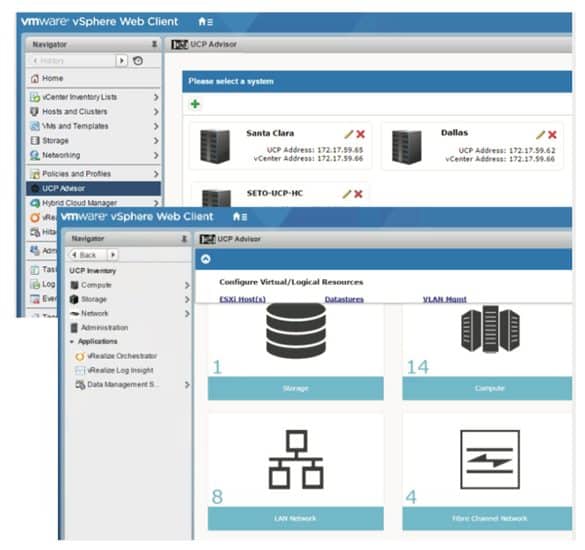
Task: Click the LAN network topology icon
Action: (x=296, y=460)
